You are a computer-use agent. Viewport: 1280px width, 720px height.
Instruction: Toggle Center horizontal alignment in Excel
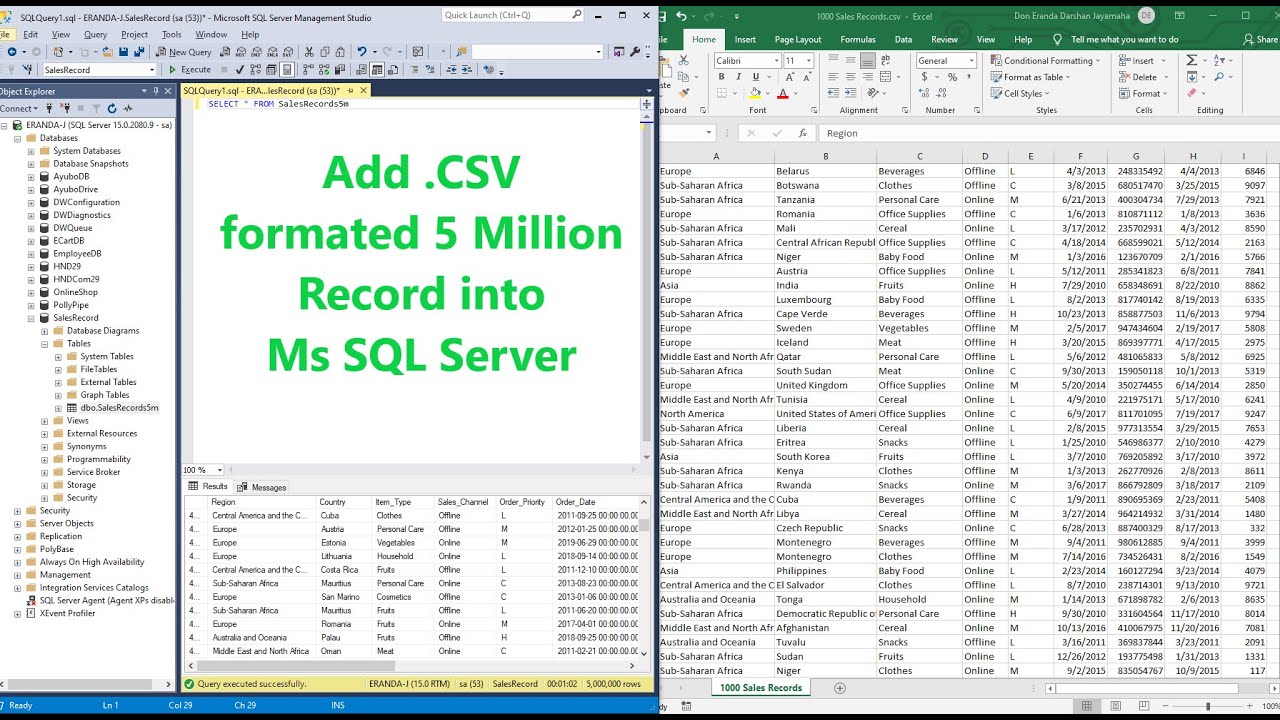click(x=850, y=76)
